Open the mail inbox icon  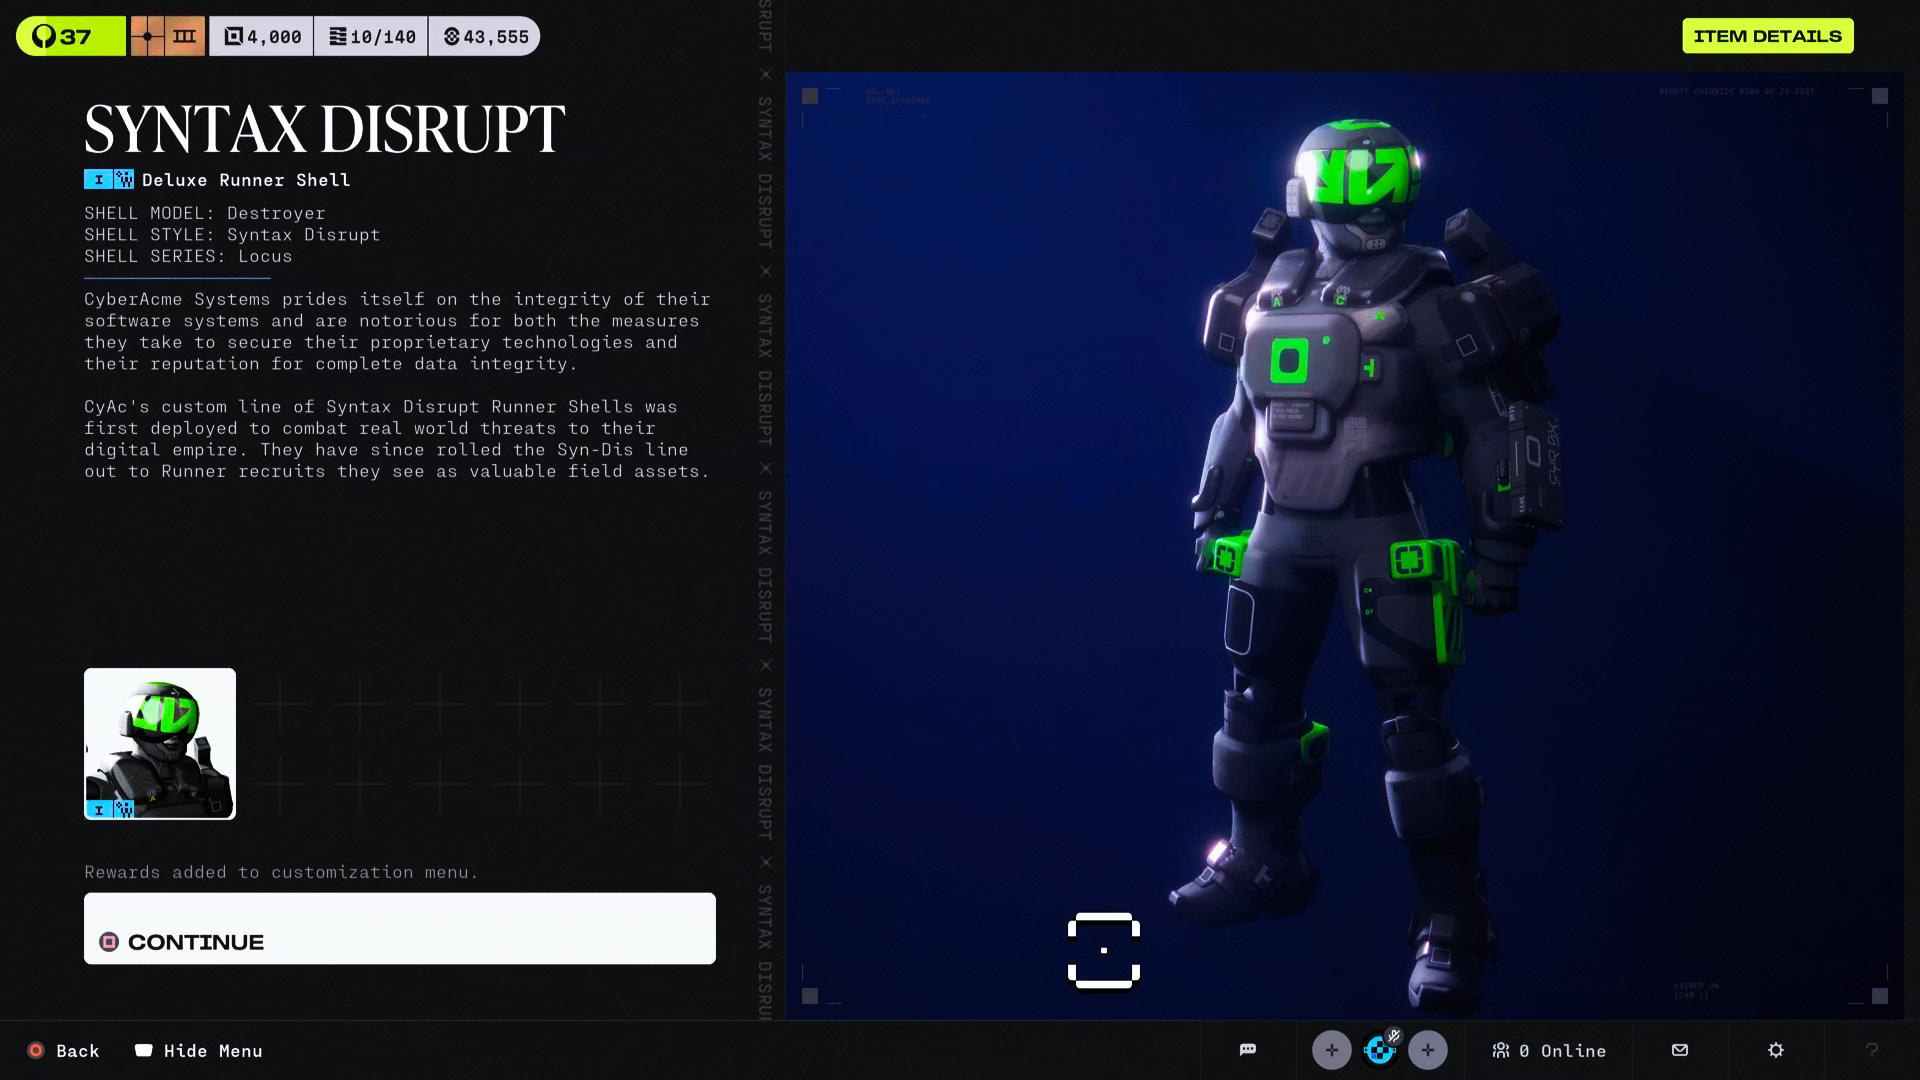(x=1680, y=1050)
